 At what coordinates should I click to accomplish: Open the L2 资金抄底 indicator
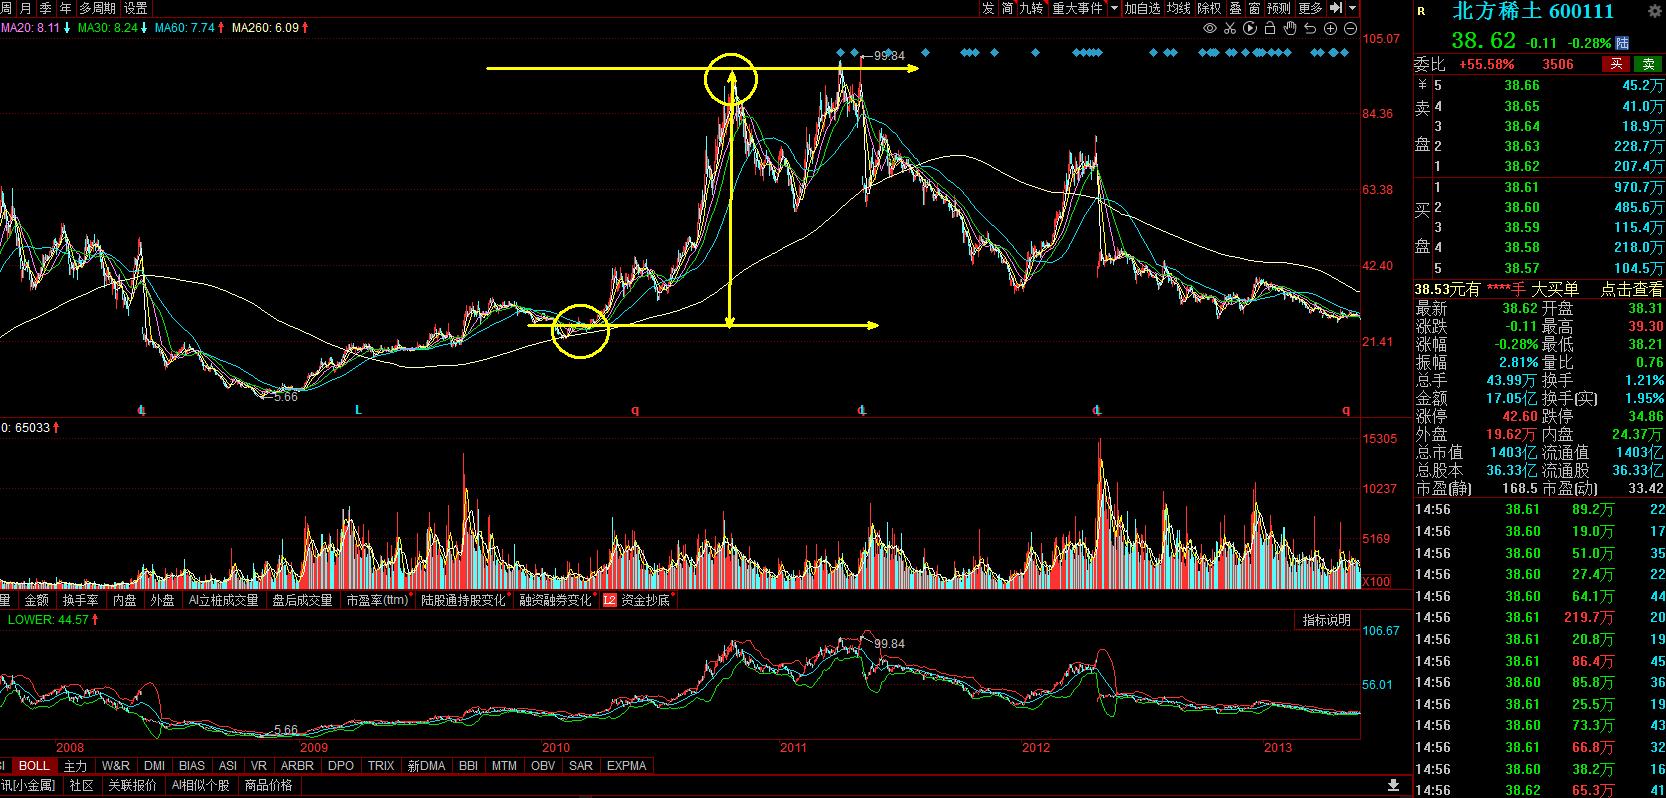(x=636, y=600)
